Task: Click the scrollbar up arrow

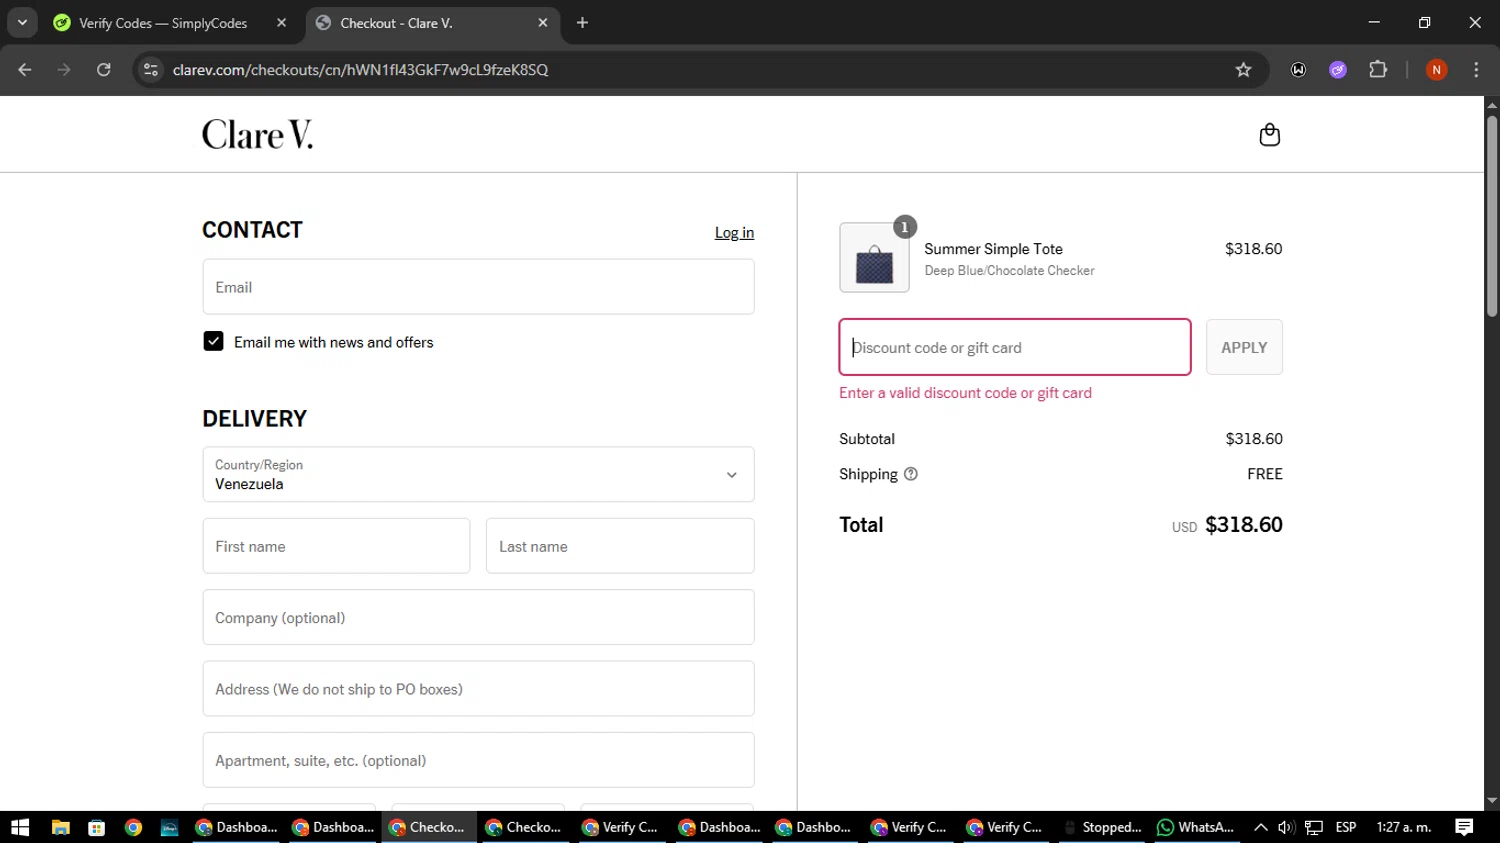Action: [1492, 104]
